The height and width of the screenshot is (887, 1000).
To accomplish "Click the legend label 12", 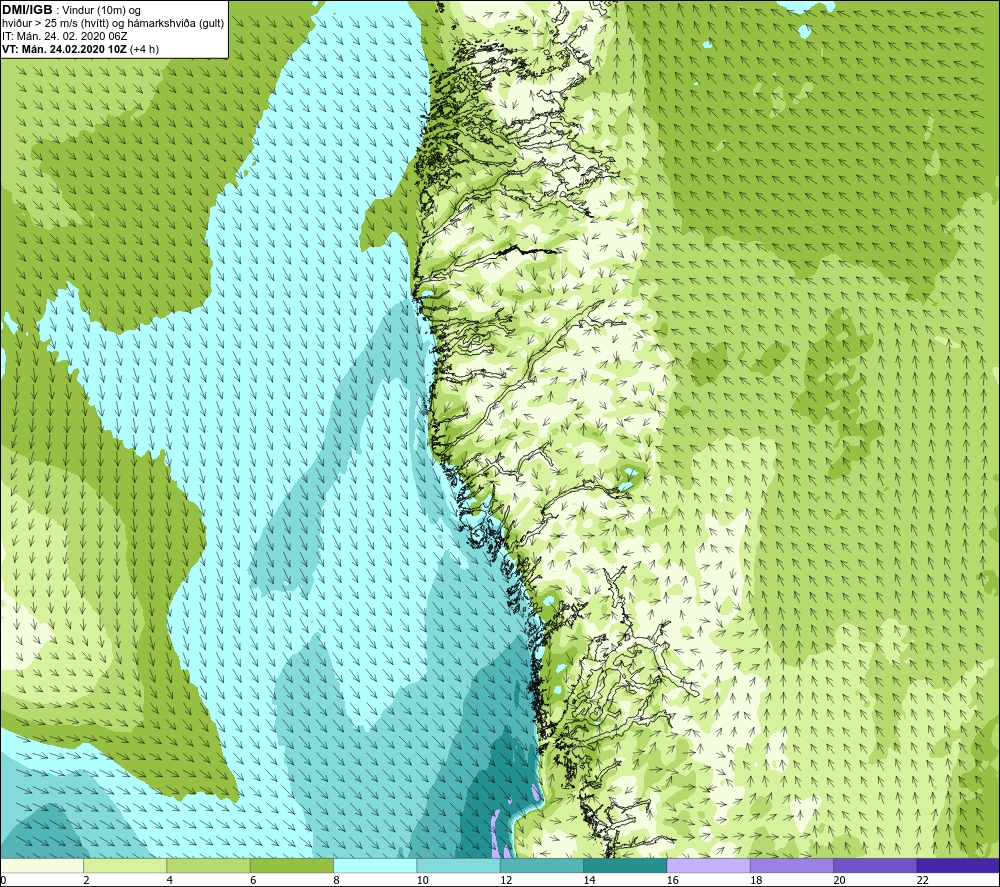I will (x=506, y=880).
